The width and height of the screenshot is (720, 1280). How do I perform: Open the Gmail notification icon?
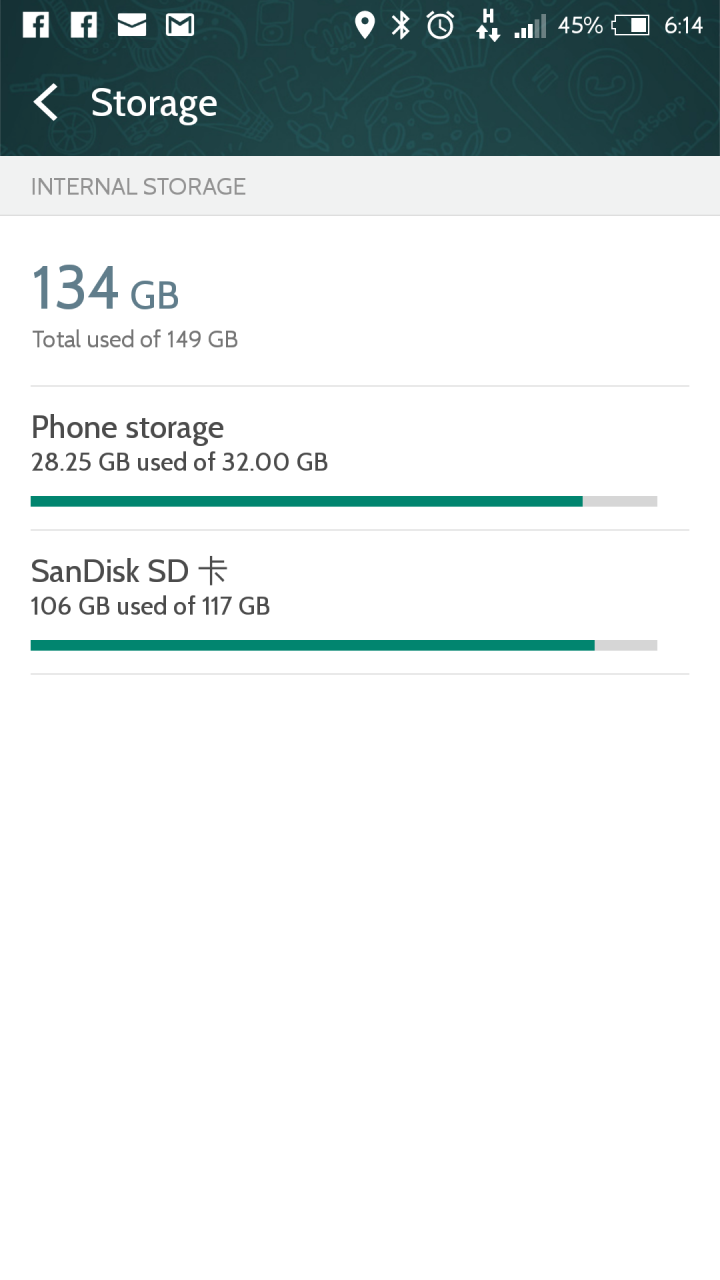180,25
